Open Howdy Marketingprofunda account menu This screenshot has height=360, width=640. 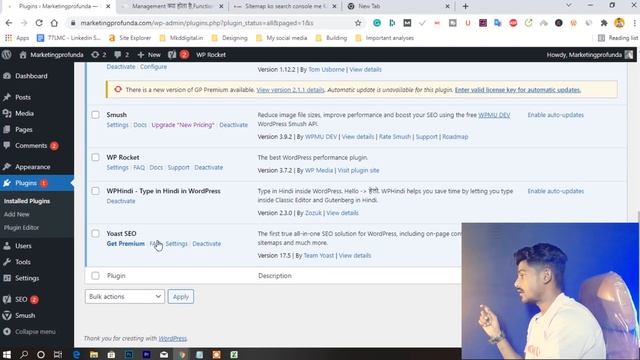pos(589,55)
